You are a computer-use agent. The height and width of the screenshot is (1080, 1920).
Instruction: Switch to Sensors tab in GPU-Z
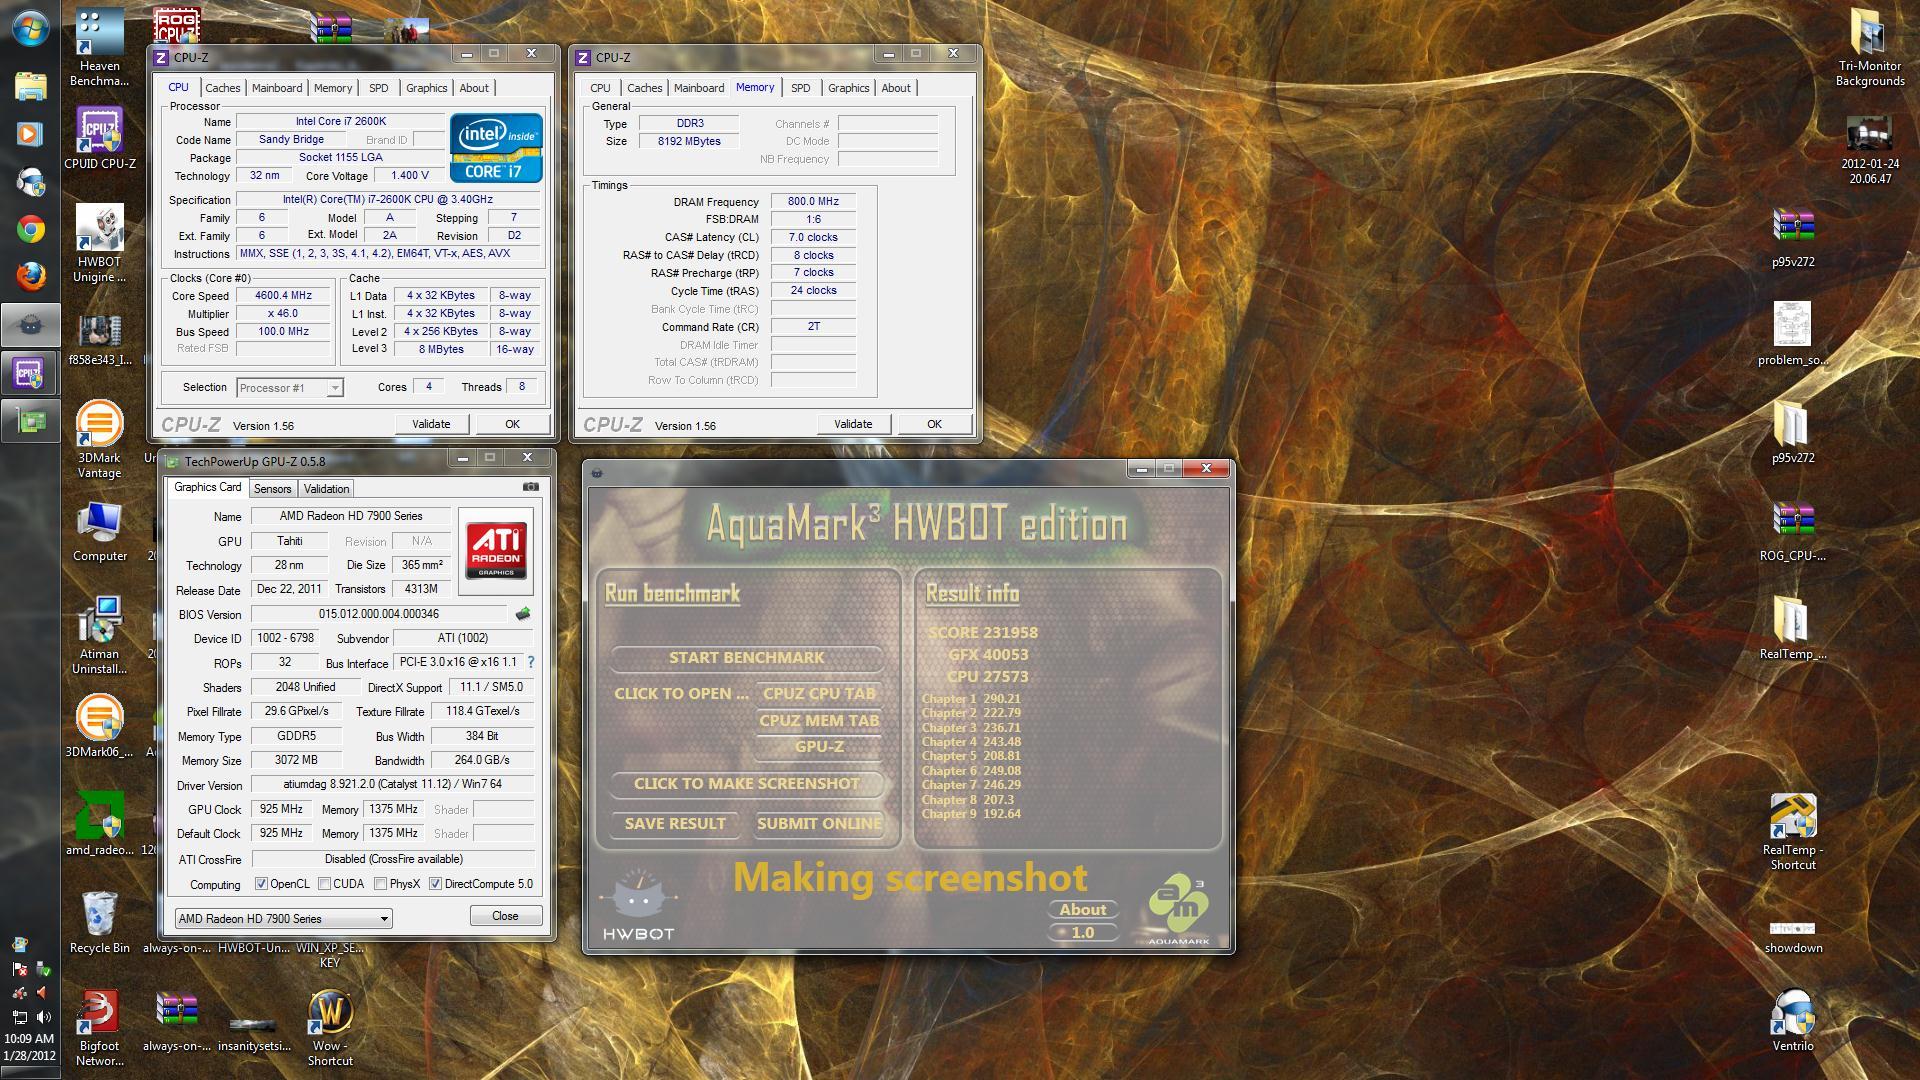pos(272,489)
